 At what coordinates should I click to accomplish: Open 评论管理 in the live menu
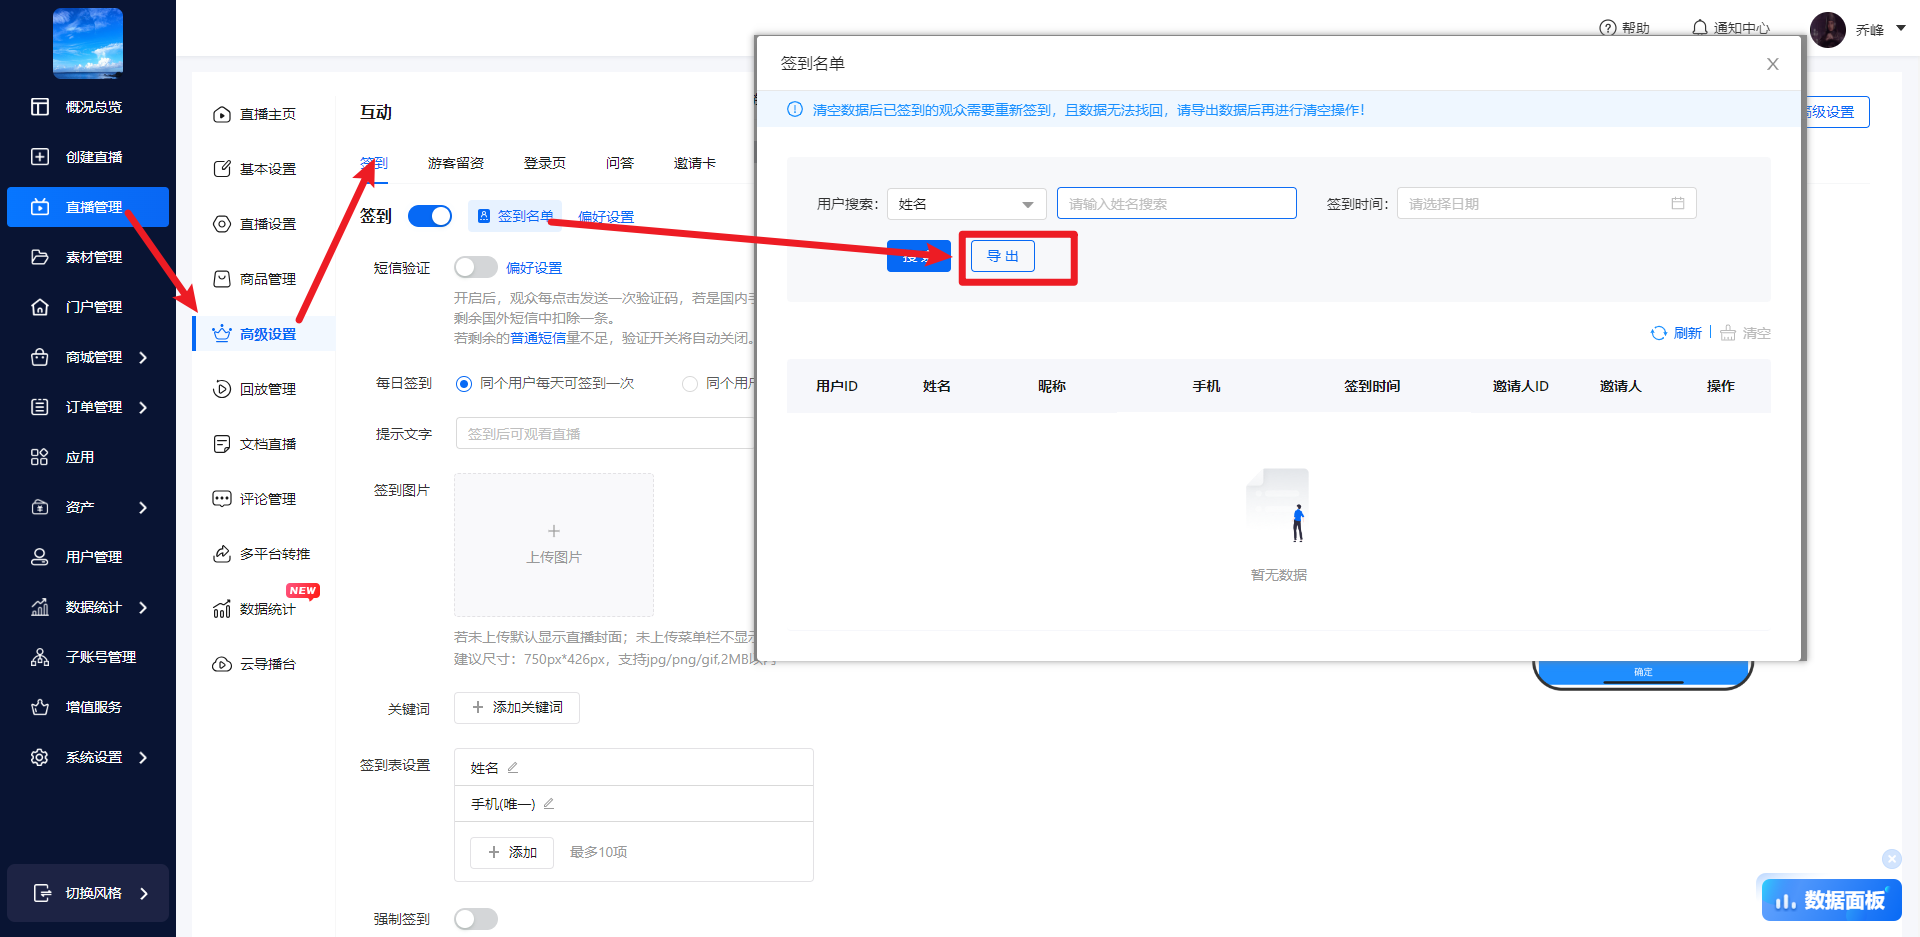pyautogui.click(x=266, y=499)
